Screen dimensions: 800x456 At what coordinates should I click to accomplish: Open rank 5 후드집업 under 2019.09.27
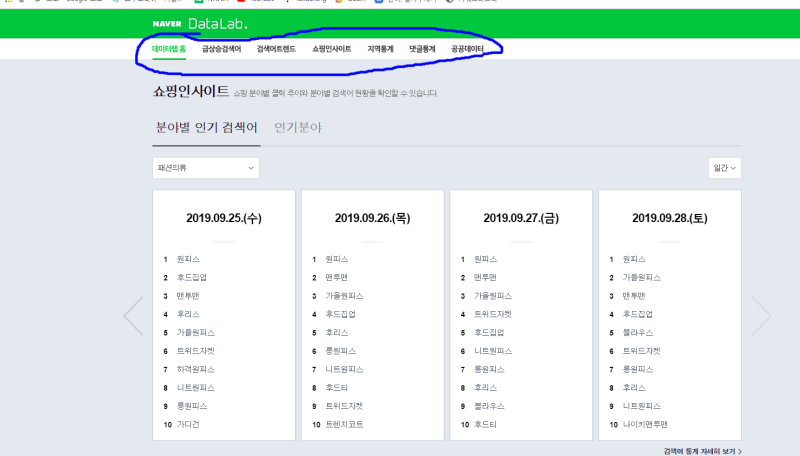pos(489,333)
